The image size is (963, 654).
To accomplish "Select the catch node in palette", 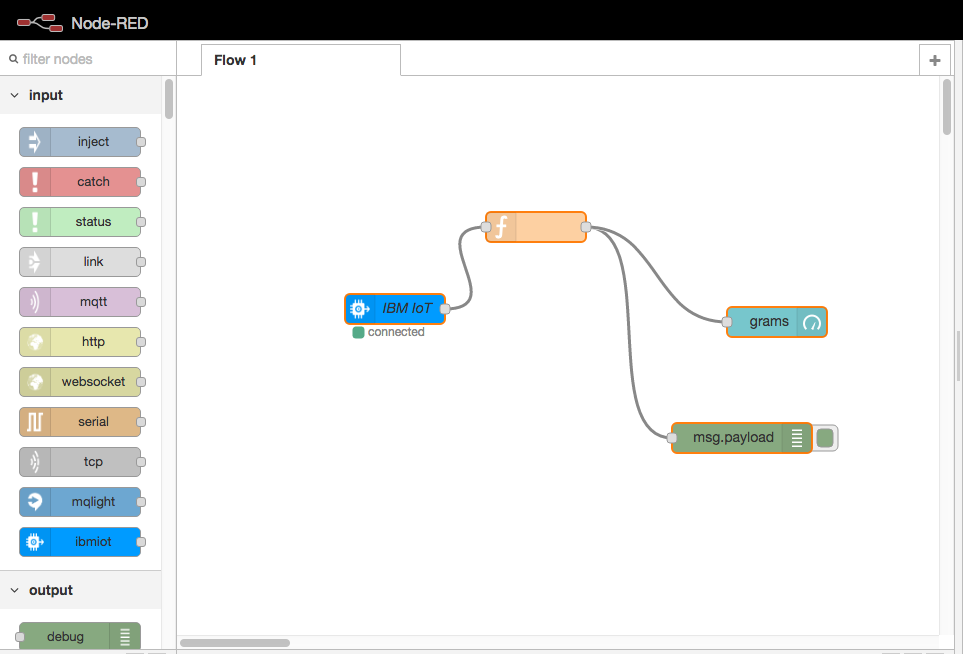I will click(x=80, y=182).
